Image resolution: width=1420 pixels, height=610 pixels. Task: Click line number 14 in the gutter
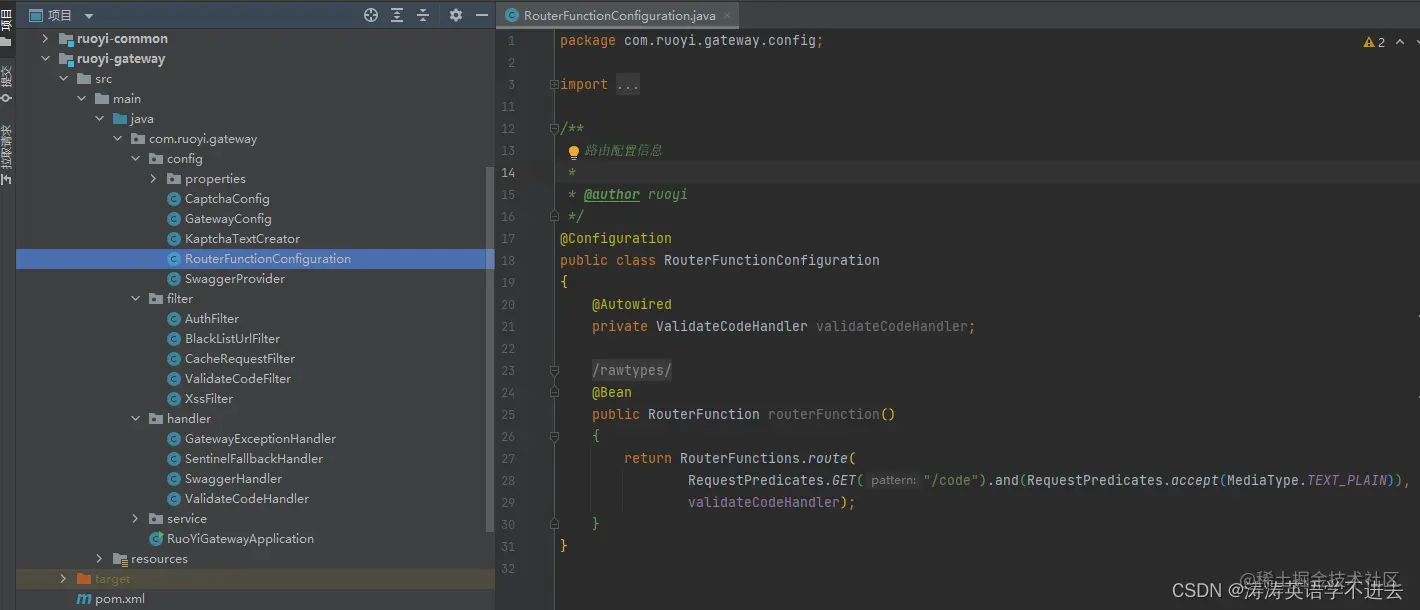(508, 173)
